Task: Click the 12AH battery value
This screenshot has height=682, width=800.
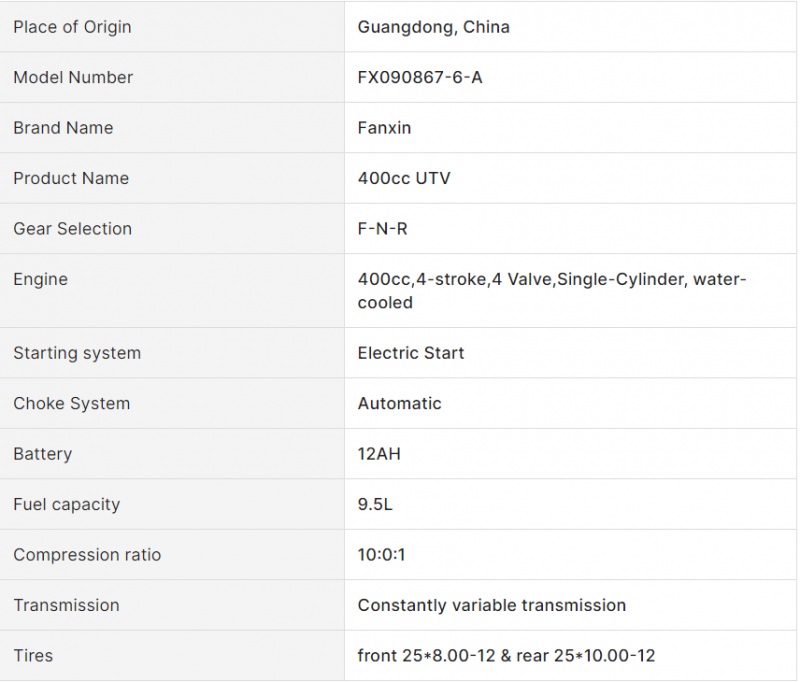Action: [379, 454]
